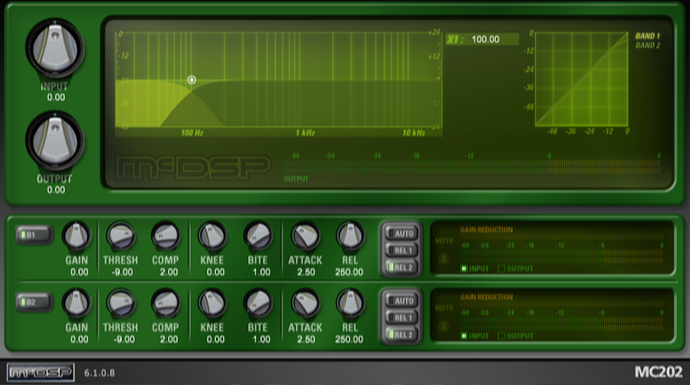Click the MC202 plugin name label
This screenshot has height=385, width=690.
click(x=658, y=372)
